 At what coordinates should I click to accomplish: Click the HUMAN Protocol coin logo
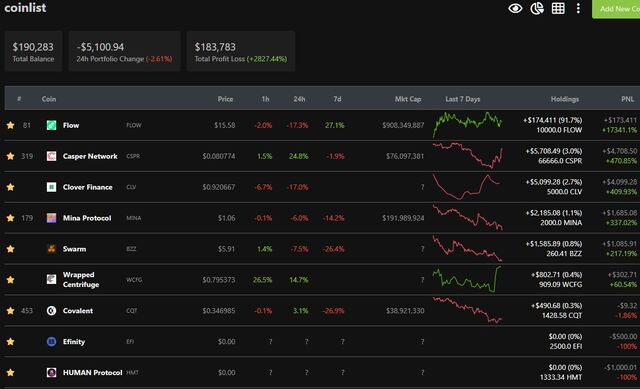(51, 373)
